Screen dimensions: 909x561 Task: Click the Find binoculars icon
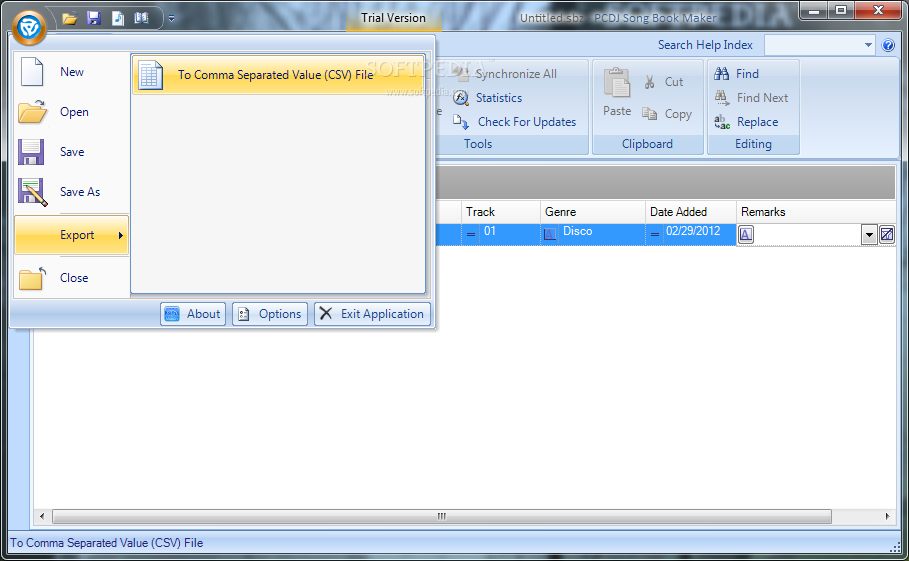click(722, 74)
